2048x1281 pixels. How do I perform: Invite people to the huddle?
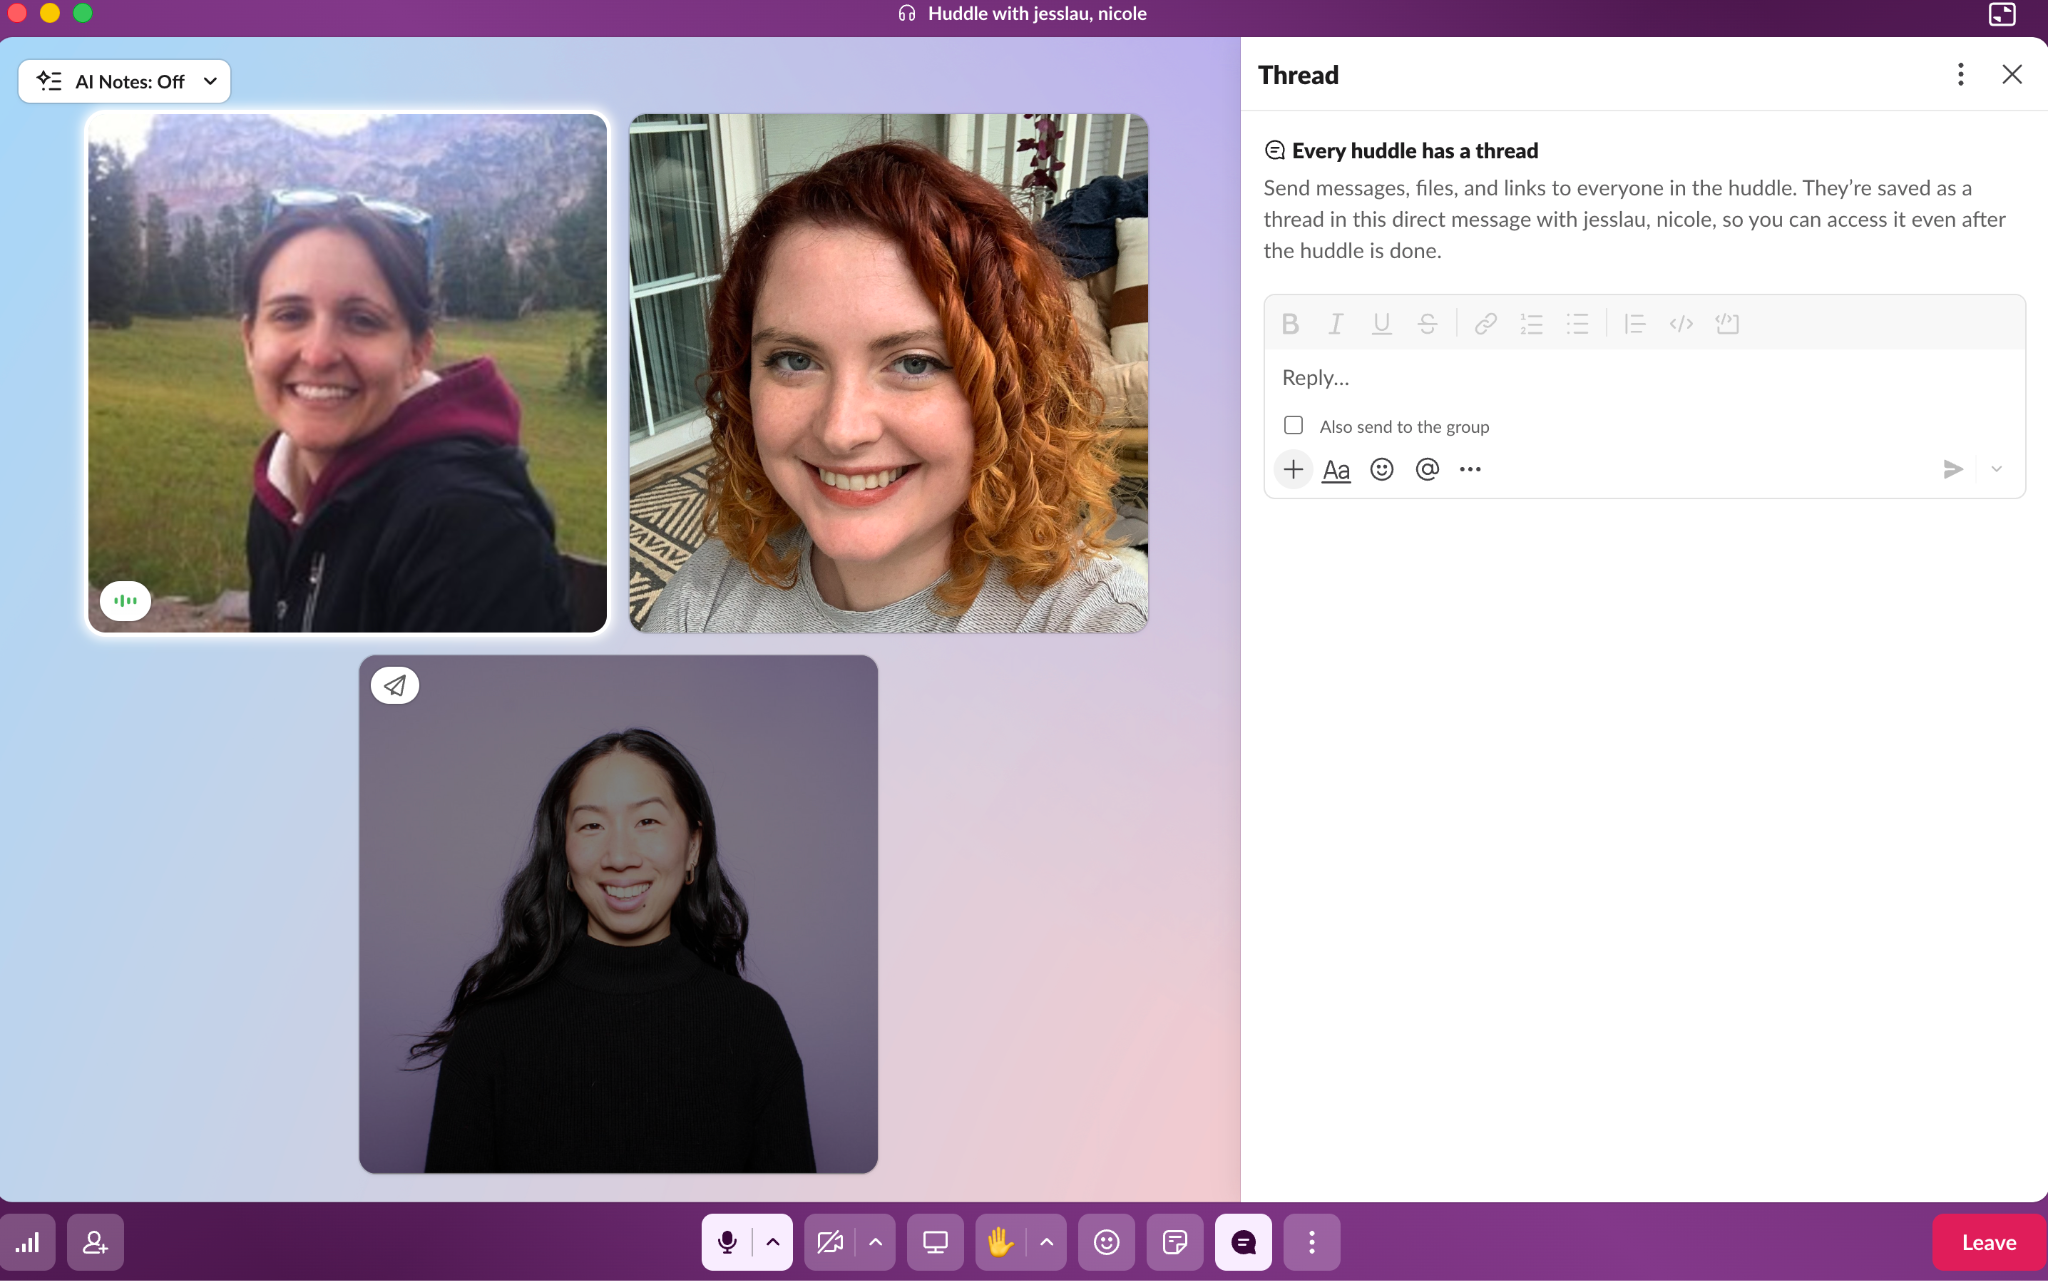95,1242
